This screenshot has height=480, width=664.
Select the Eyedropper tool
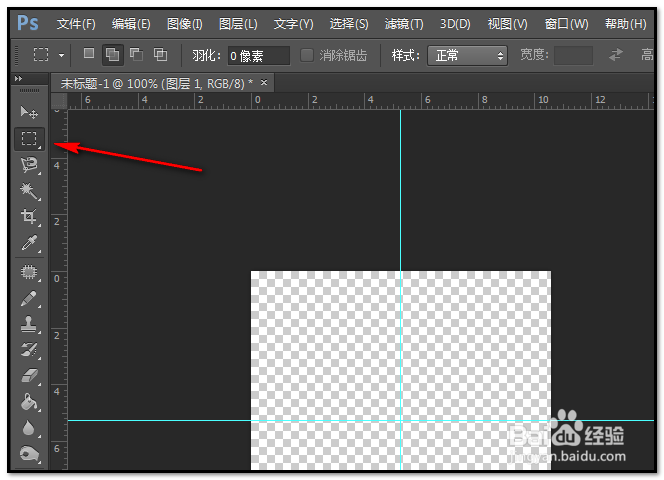click(x=29, y=243)
